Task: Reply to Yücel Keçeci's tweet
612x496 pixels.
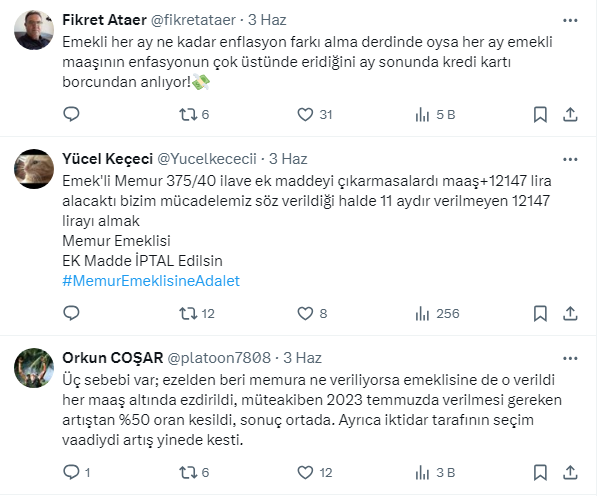Action: [x=71, y=313]
